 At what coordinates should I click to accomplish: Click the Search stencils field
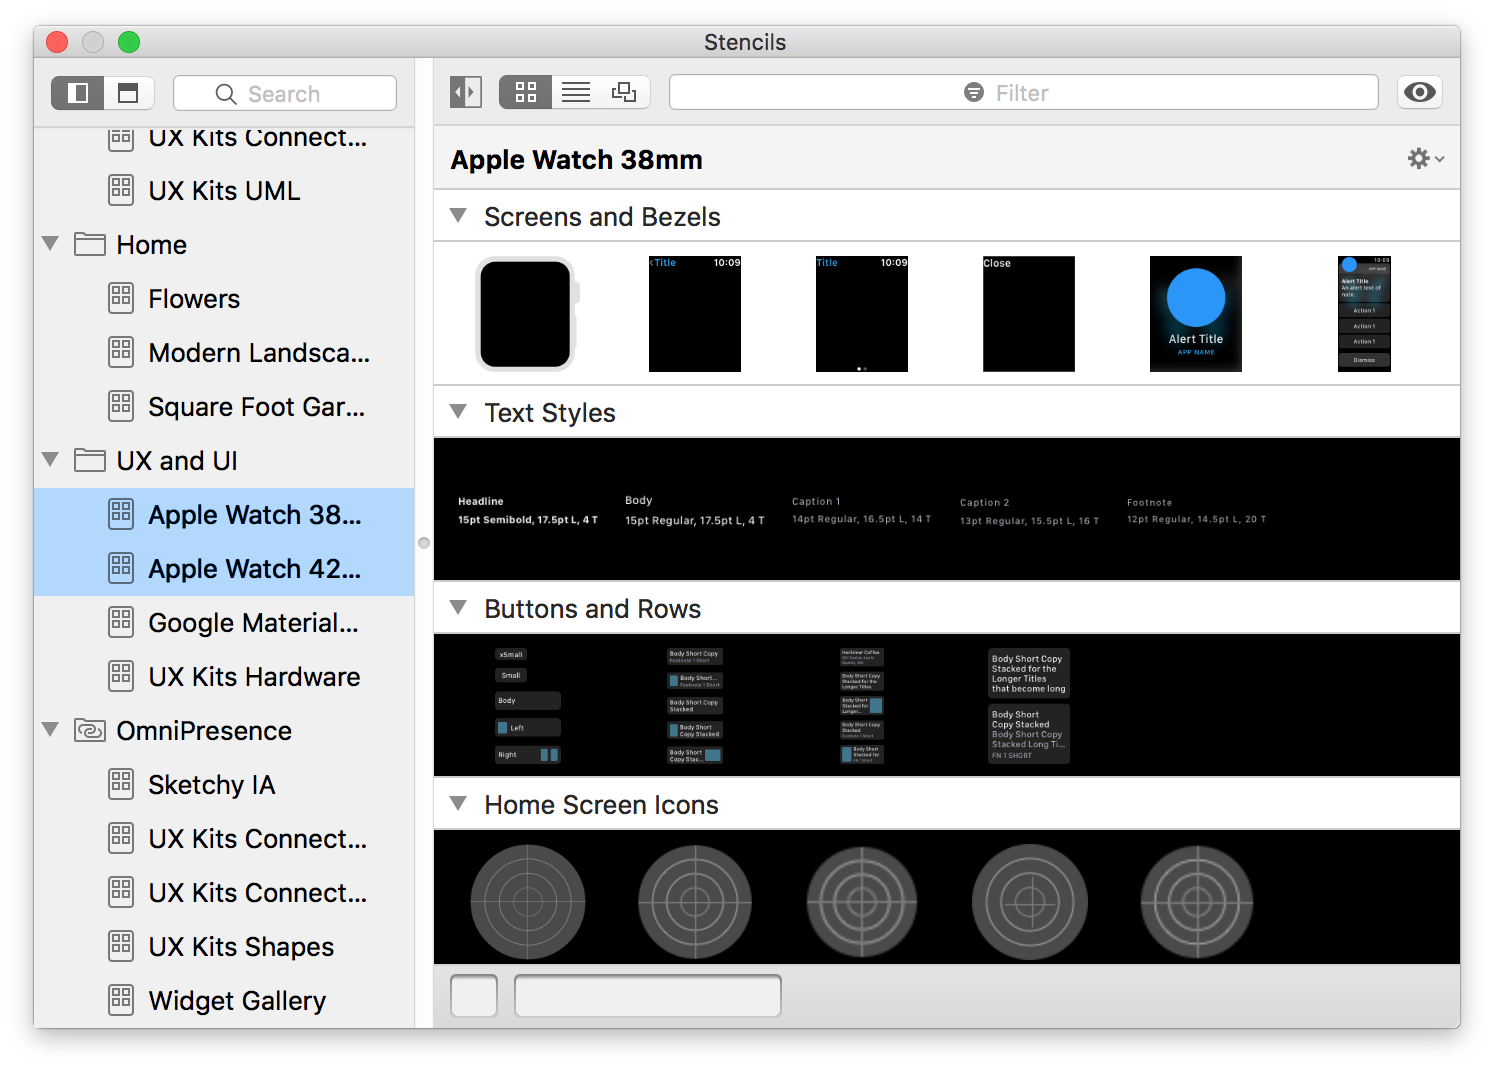point(285,94)
